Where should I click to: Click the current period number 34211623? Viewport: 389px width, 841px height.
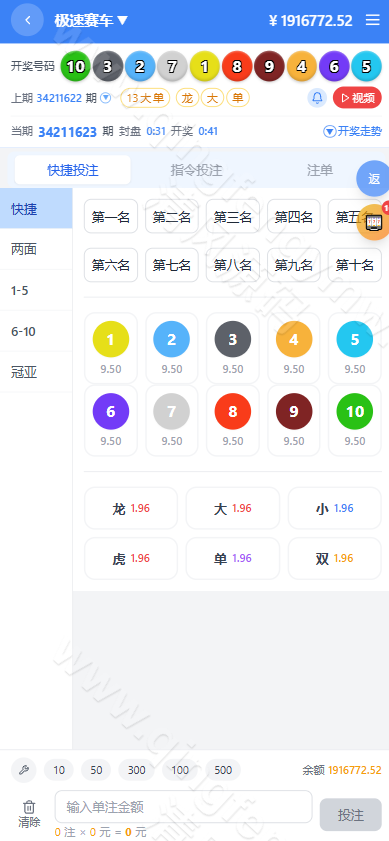point(68,132)
